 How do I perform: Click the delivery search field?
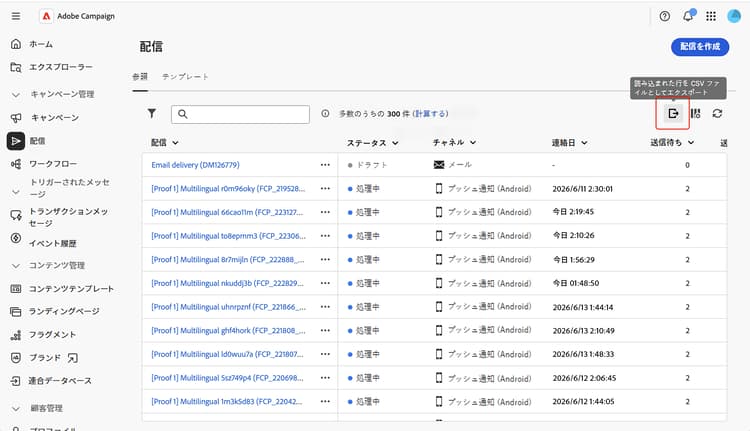tap(240, 114)
